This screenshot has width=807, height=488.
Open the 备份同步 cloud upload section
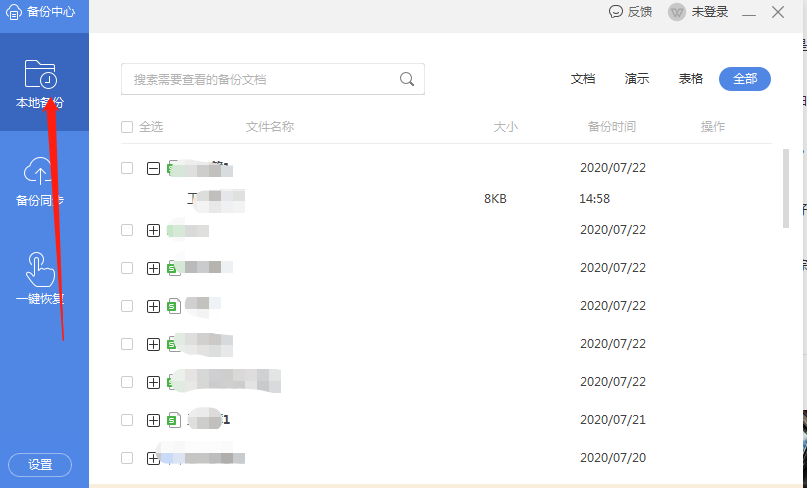tap(41, 180)
